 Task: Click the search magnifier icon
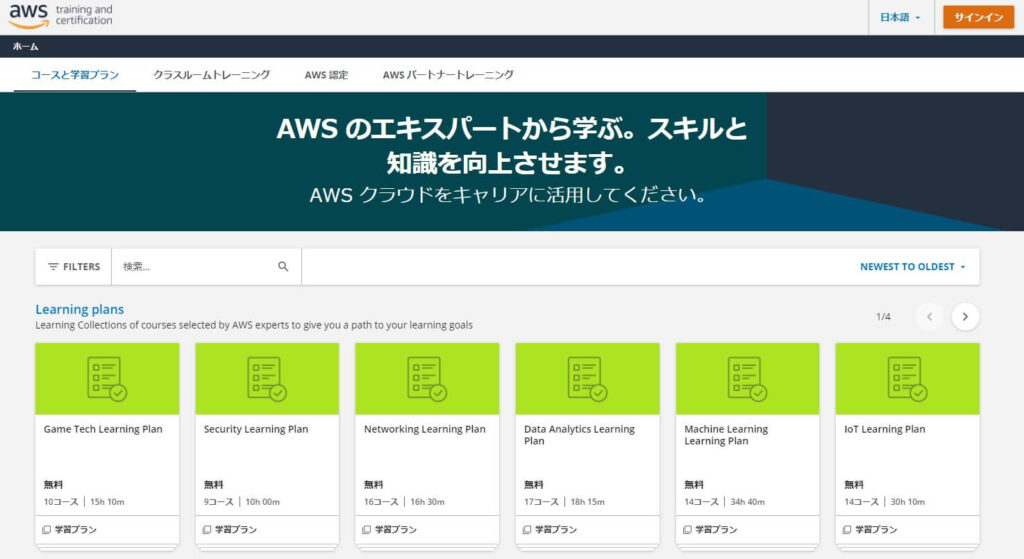click(283, 267)
